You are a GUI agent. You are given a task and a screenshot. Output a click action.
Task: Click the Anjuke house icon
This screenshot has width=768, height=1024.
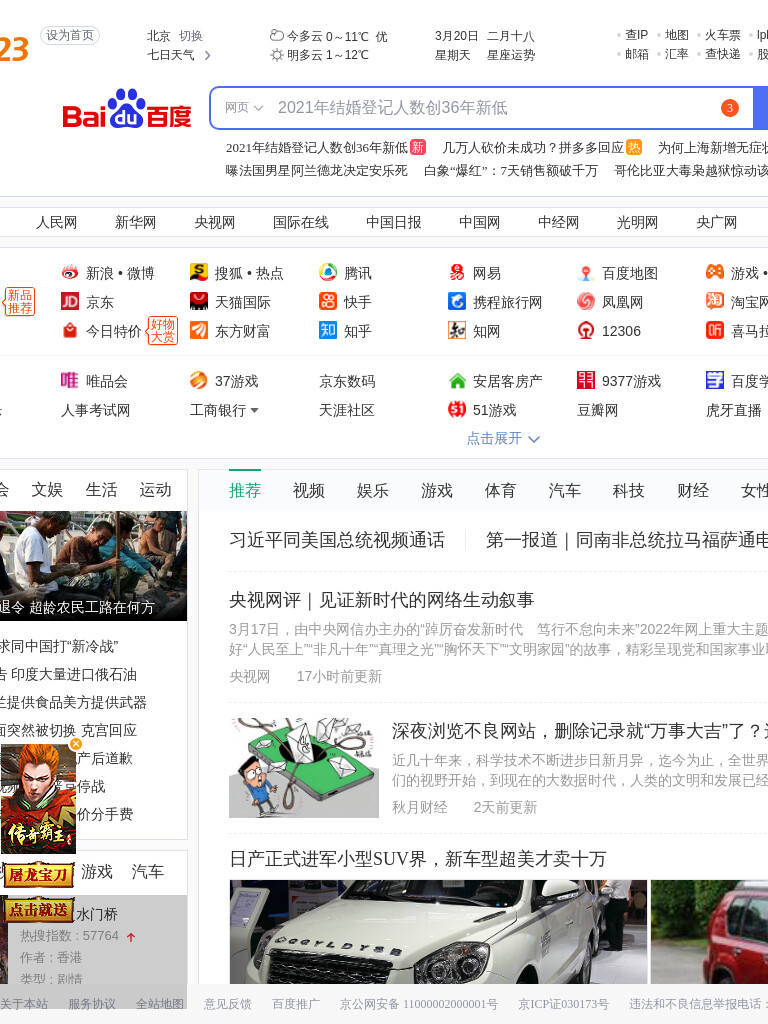457,380
